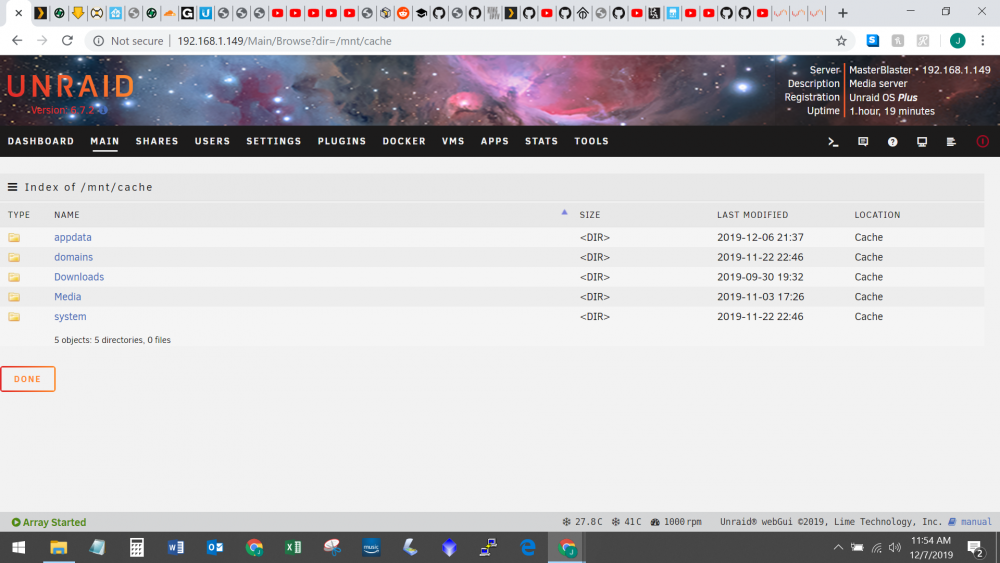The image size is (1000, 563).
Task: View the Not secure site information icon
Action: 98,41
